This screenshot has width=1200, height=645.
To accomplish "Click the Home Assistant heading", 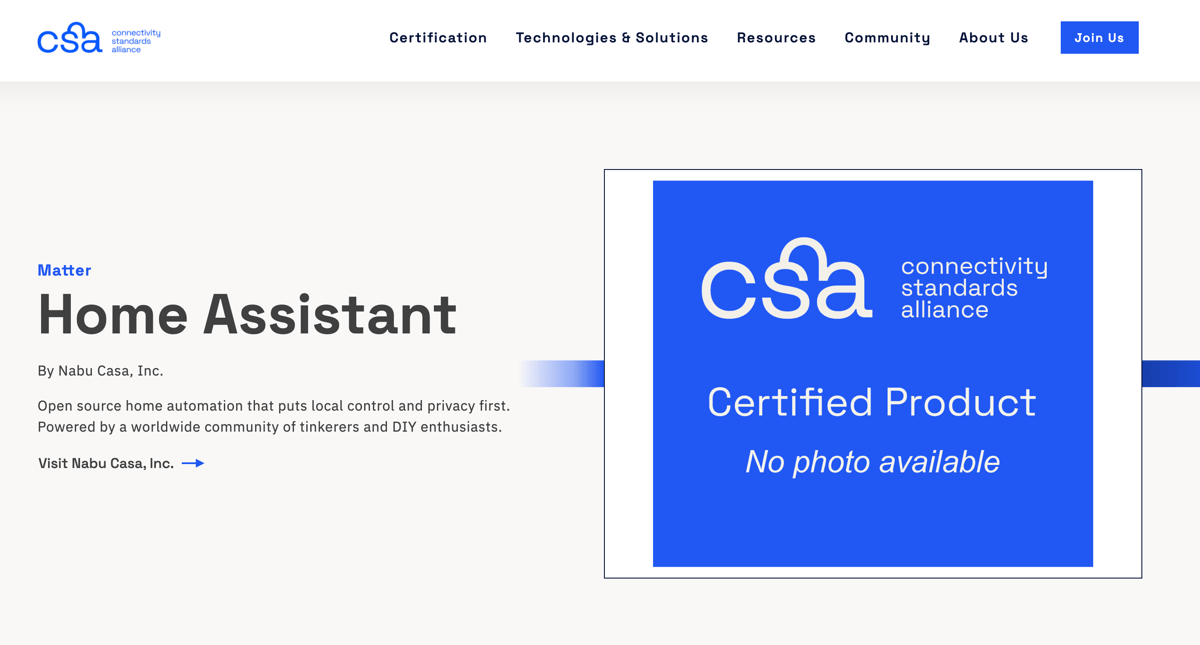I will click(x=246, y=315).
